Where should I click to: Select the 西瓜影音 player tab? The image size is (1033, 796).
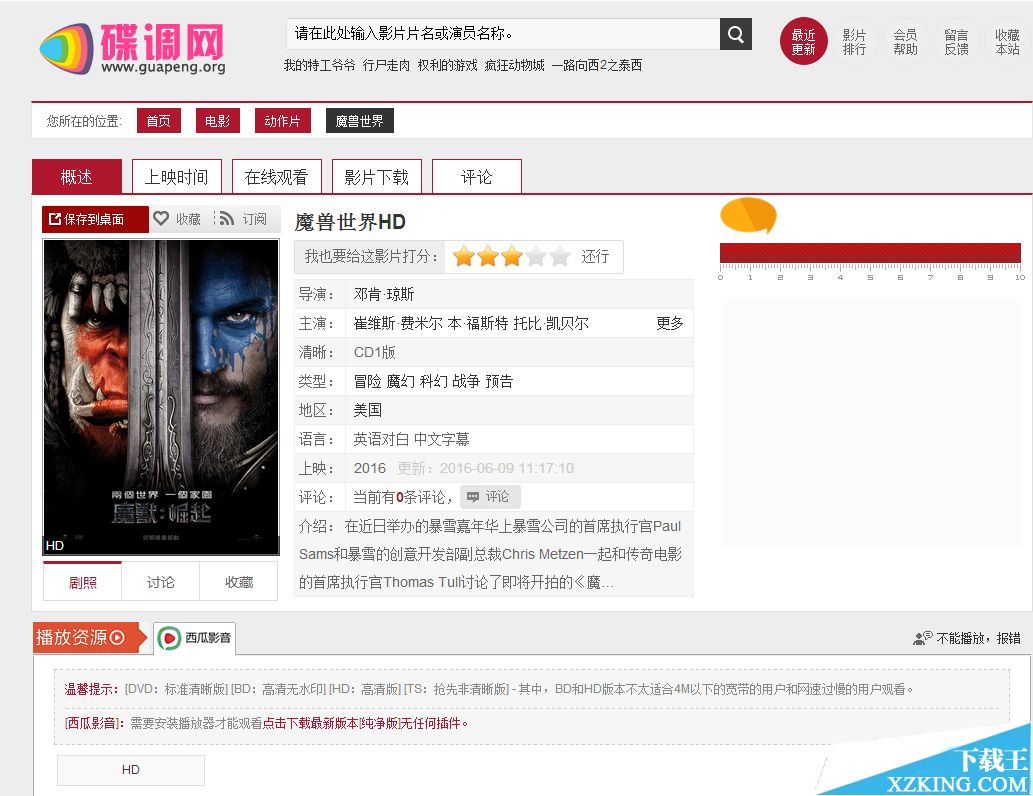pos(194,638)
